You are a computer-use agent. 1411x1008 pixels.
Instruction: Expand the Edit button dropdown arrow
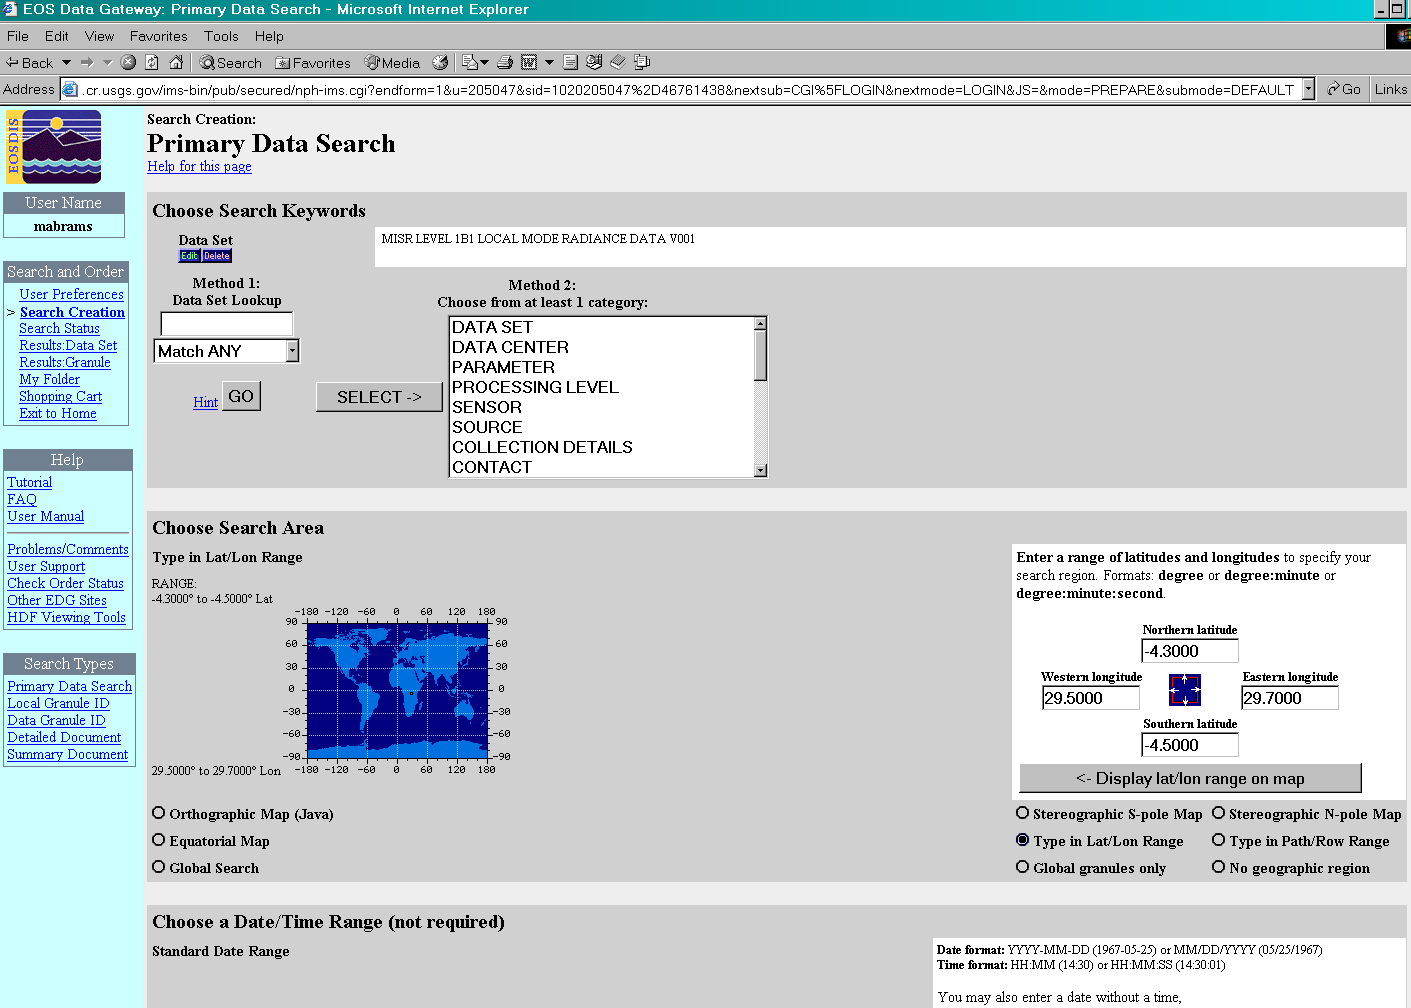pyautogui.click(x=549, y=62)
